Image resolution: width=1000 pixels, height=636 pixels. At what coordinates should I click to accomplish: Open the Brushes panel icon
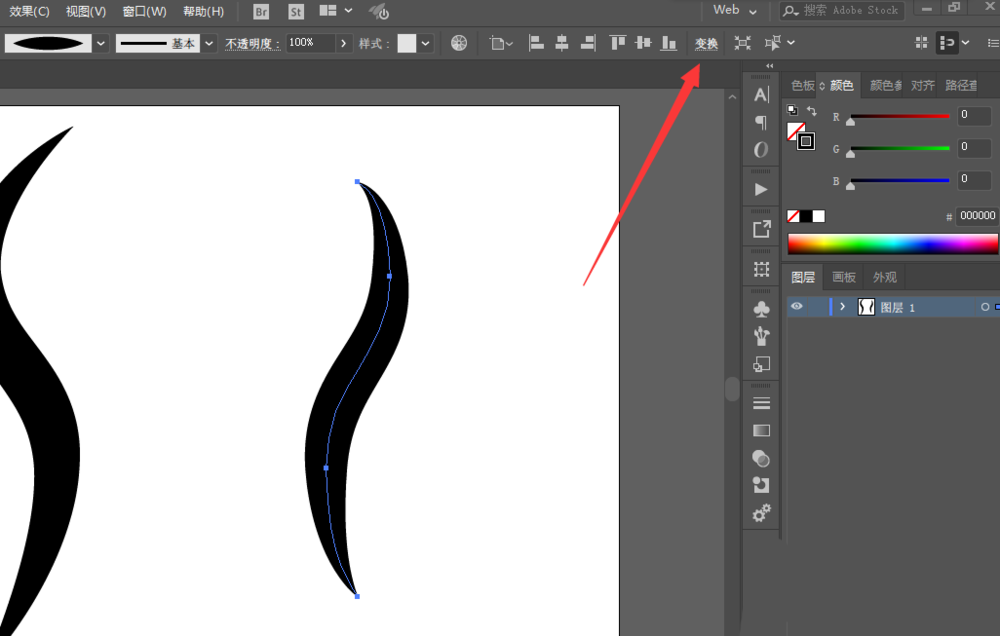(761, 337)
